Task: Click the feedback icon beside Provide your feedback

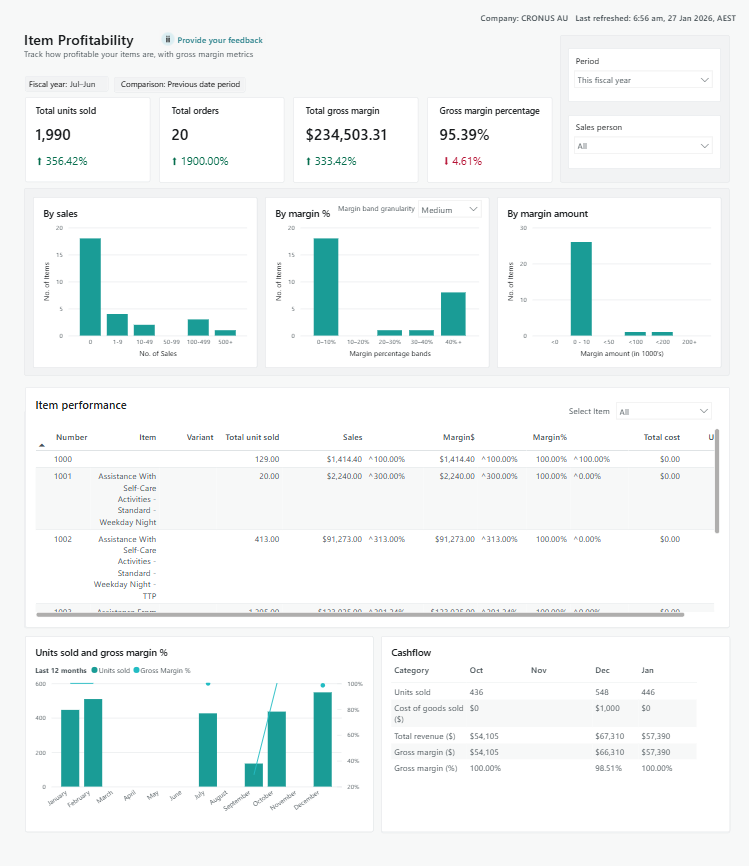Action: pos(168,39)
